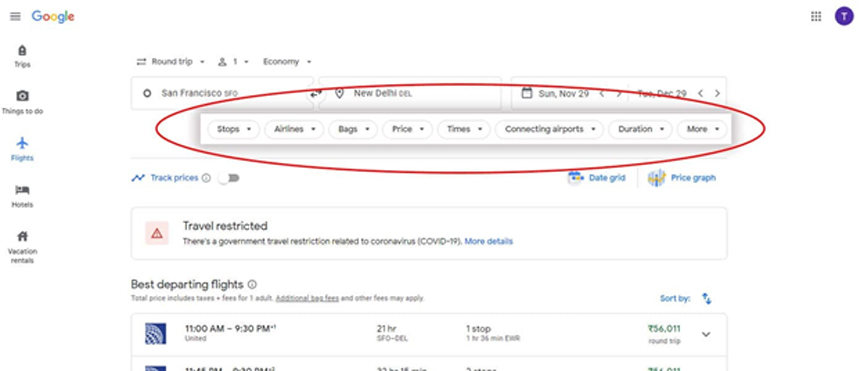Open the Economy class dropdown
The height and width of the screenshot is (371, 864).
click(287, 62)
